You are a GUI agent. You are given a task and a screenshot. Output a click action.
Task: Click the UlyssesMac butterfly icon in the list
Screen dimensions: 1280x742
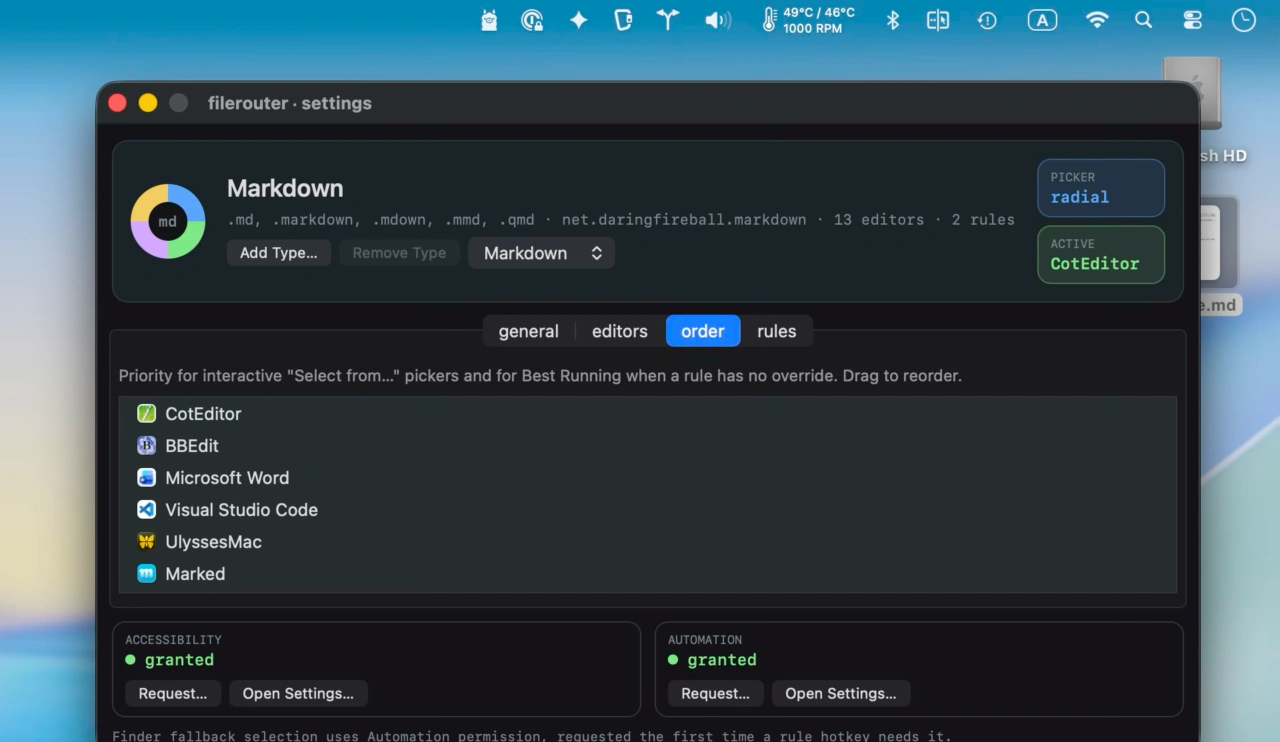click(x=147, y=542)
